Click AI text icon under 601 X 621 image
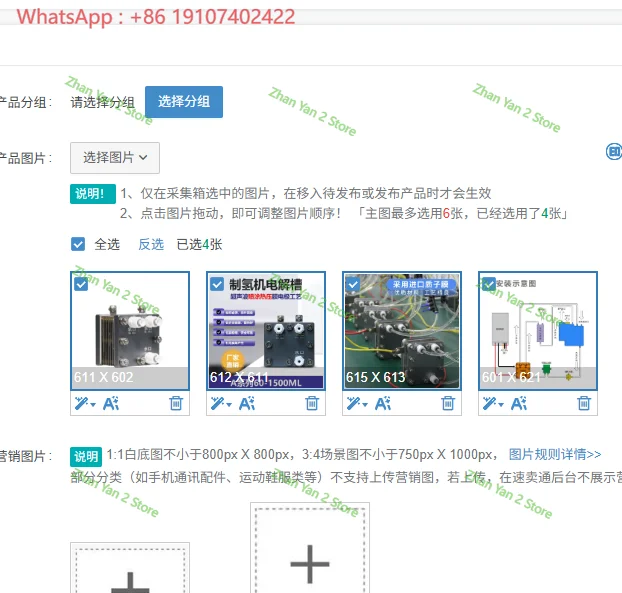 click(519, 404)
